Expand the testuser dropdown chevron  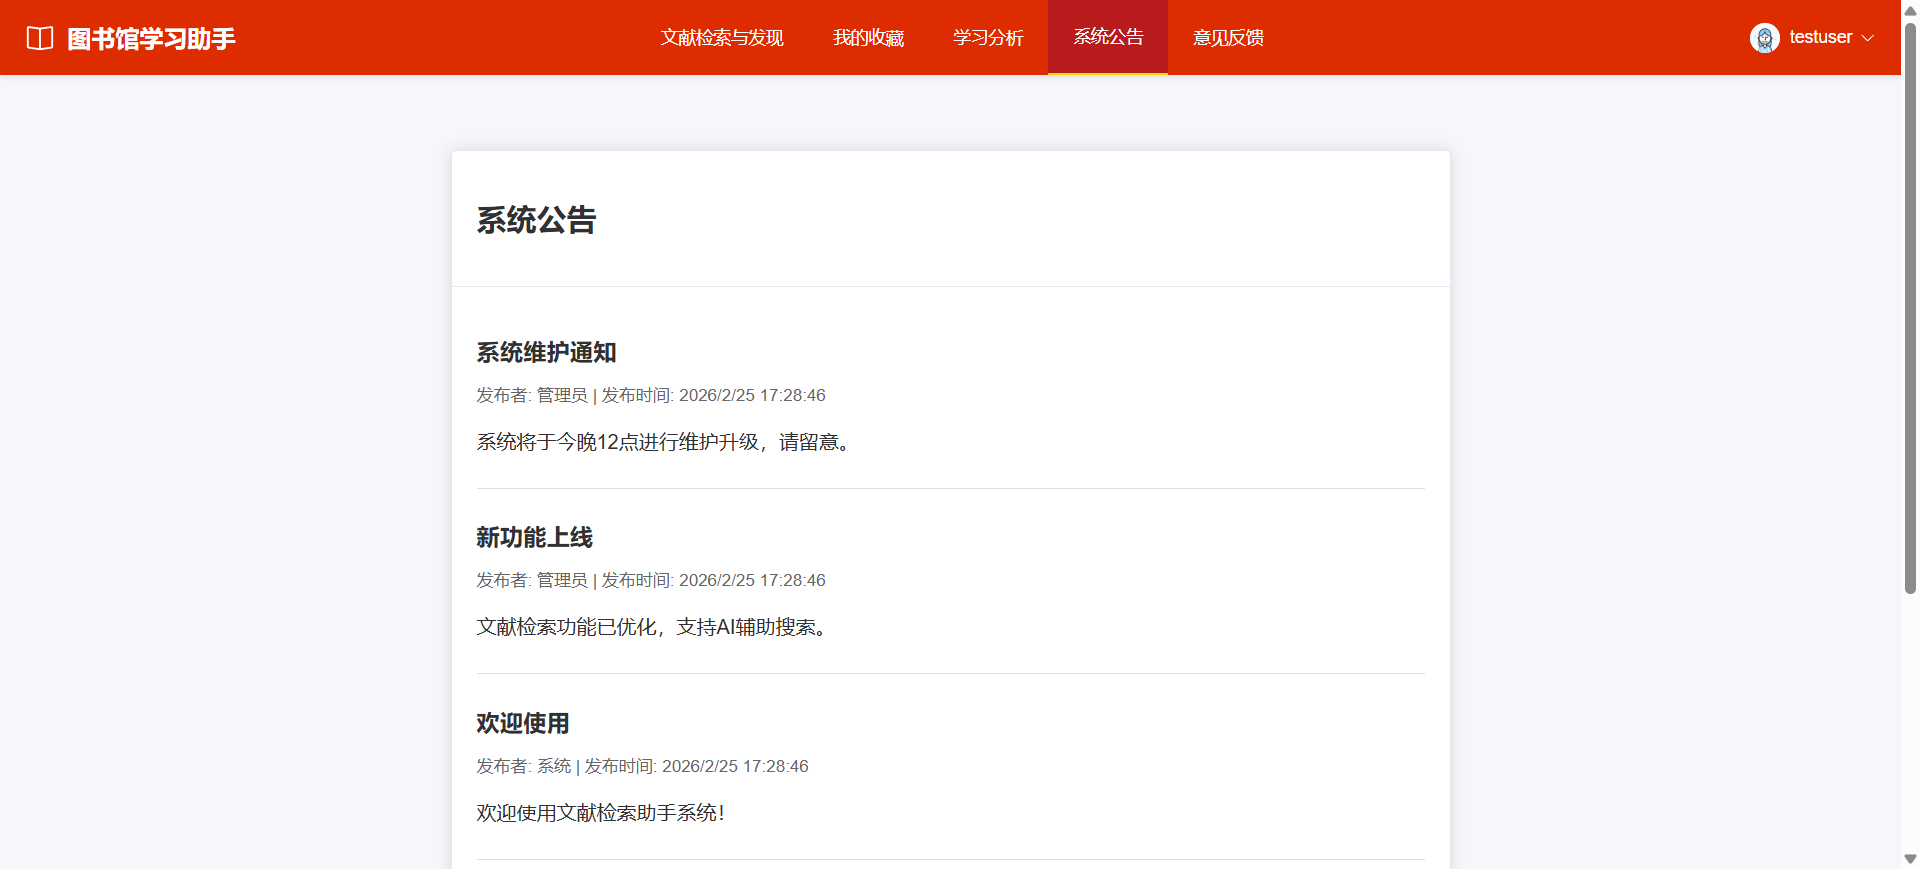pyautogui.click(x=1867, y=38)
